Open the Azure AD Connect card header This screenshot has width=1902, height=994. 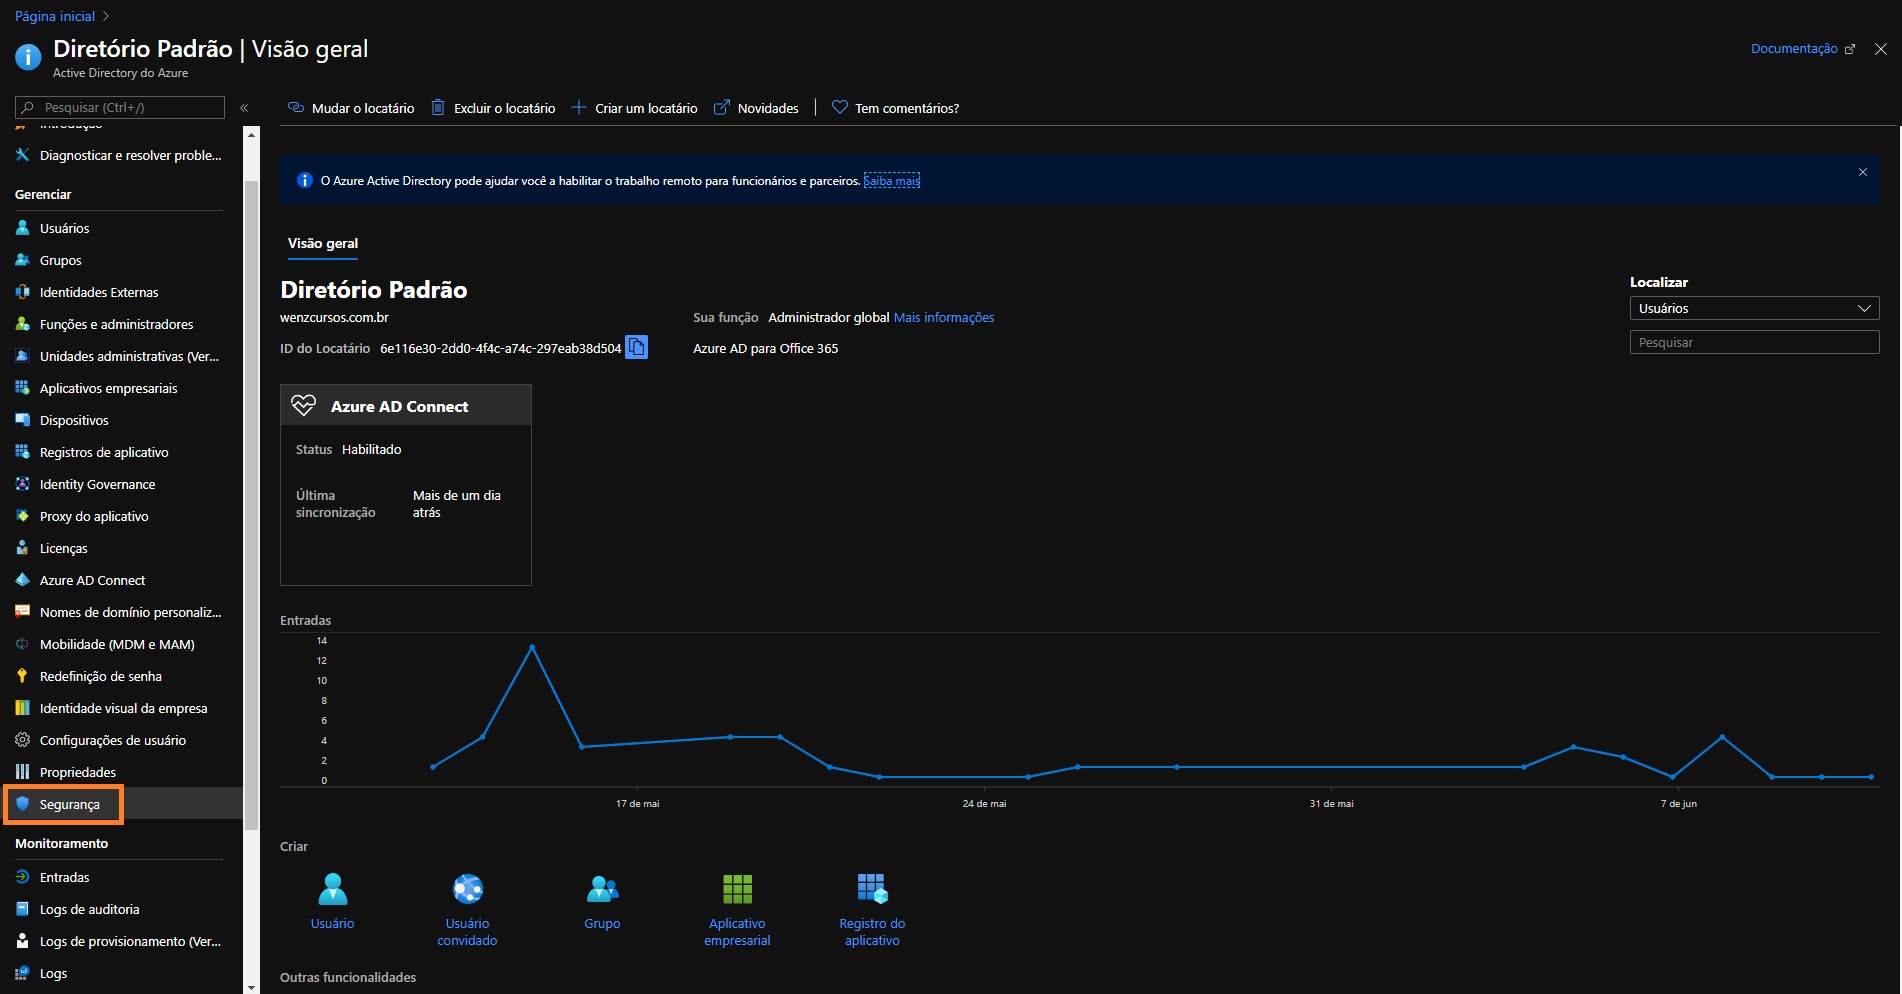[x=406, y=406]
